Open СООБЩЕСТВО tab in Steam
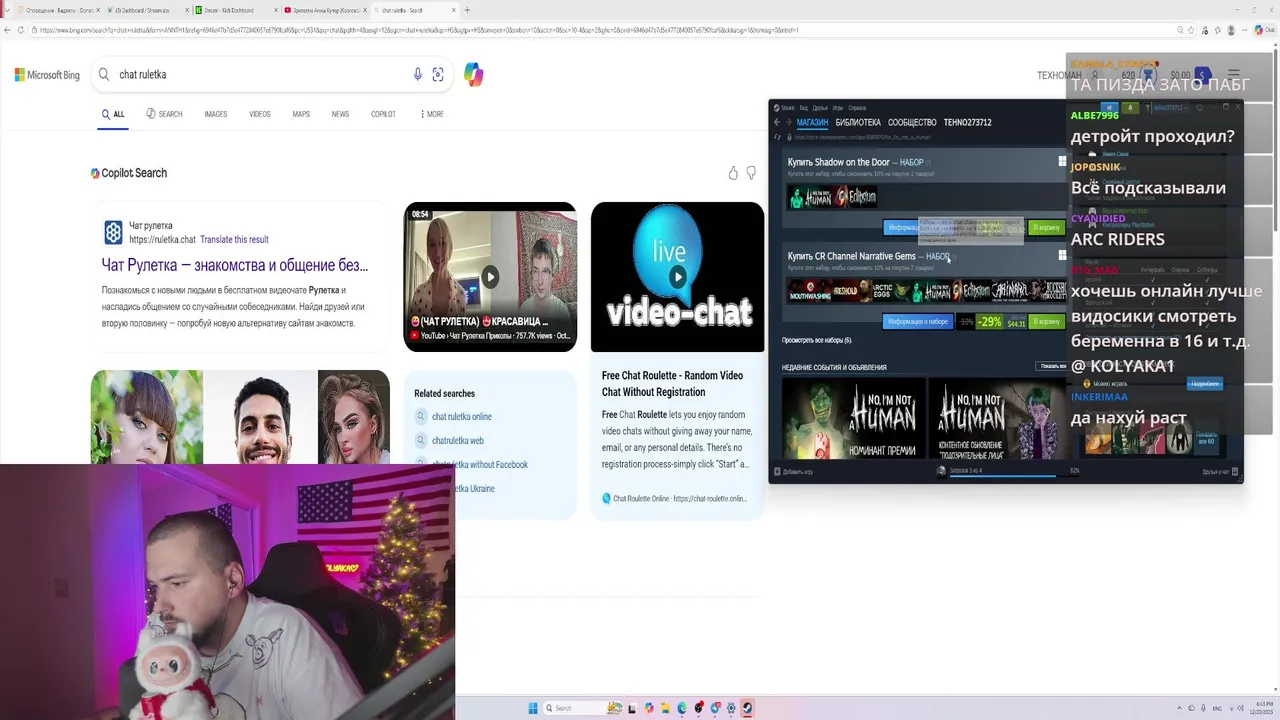 point(912,123)
